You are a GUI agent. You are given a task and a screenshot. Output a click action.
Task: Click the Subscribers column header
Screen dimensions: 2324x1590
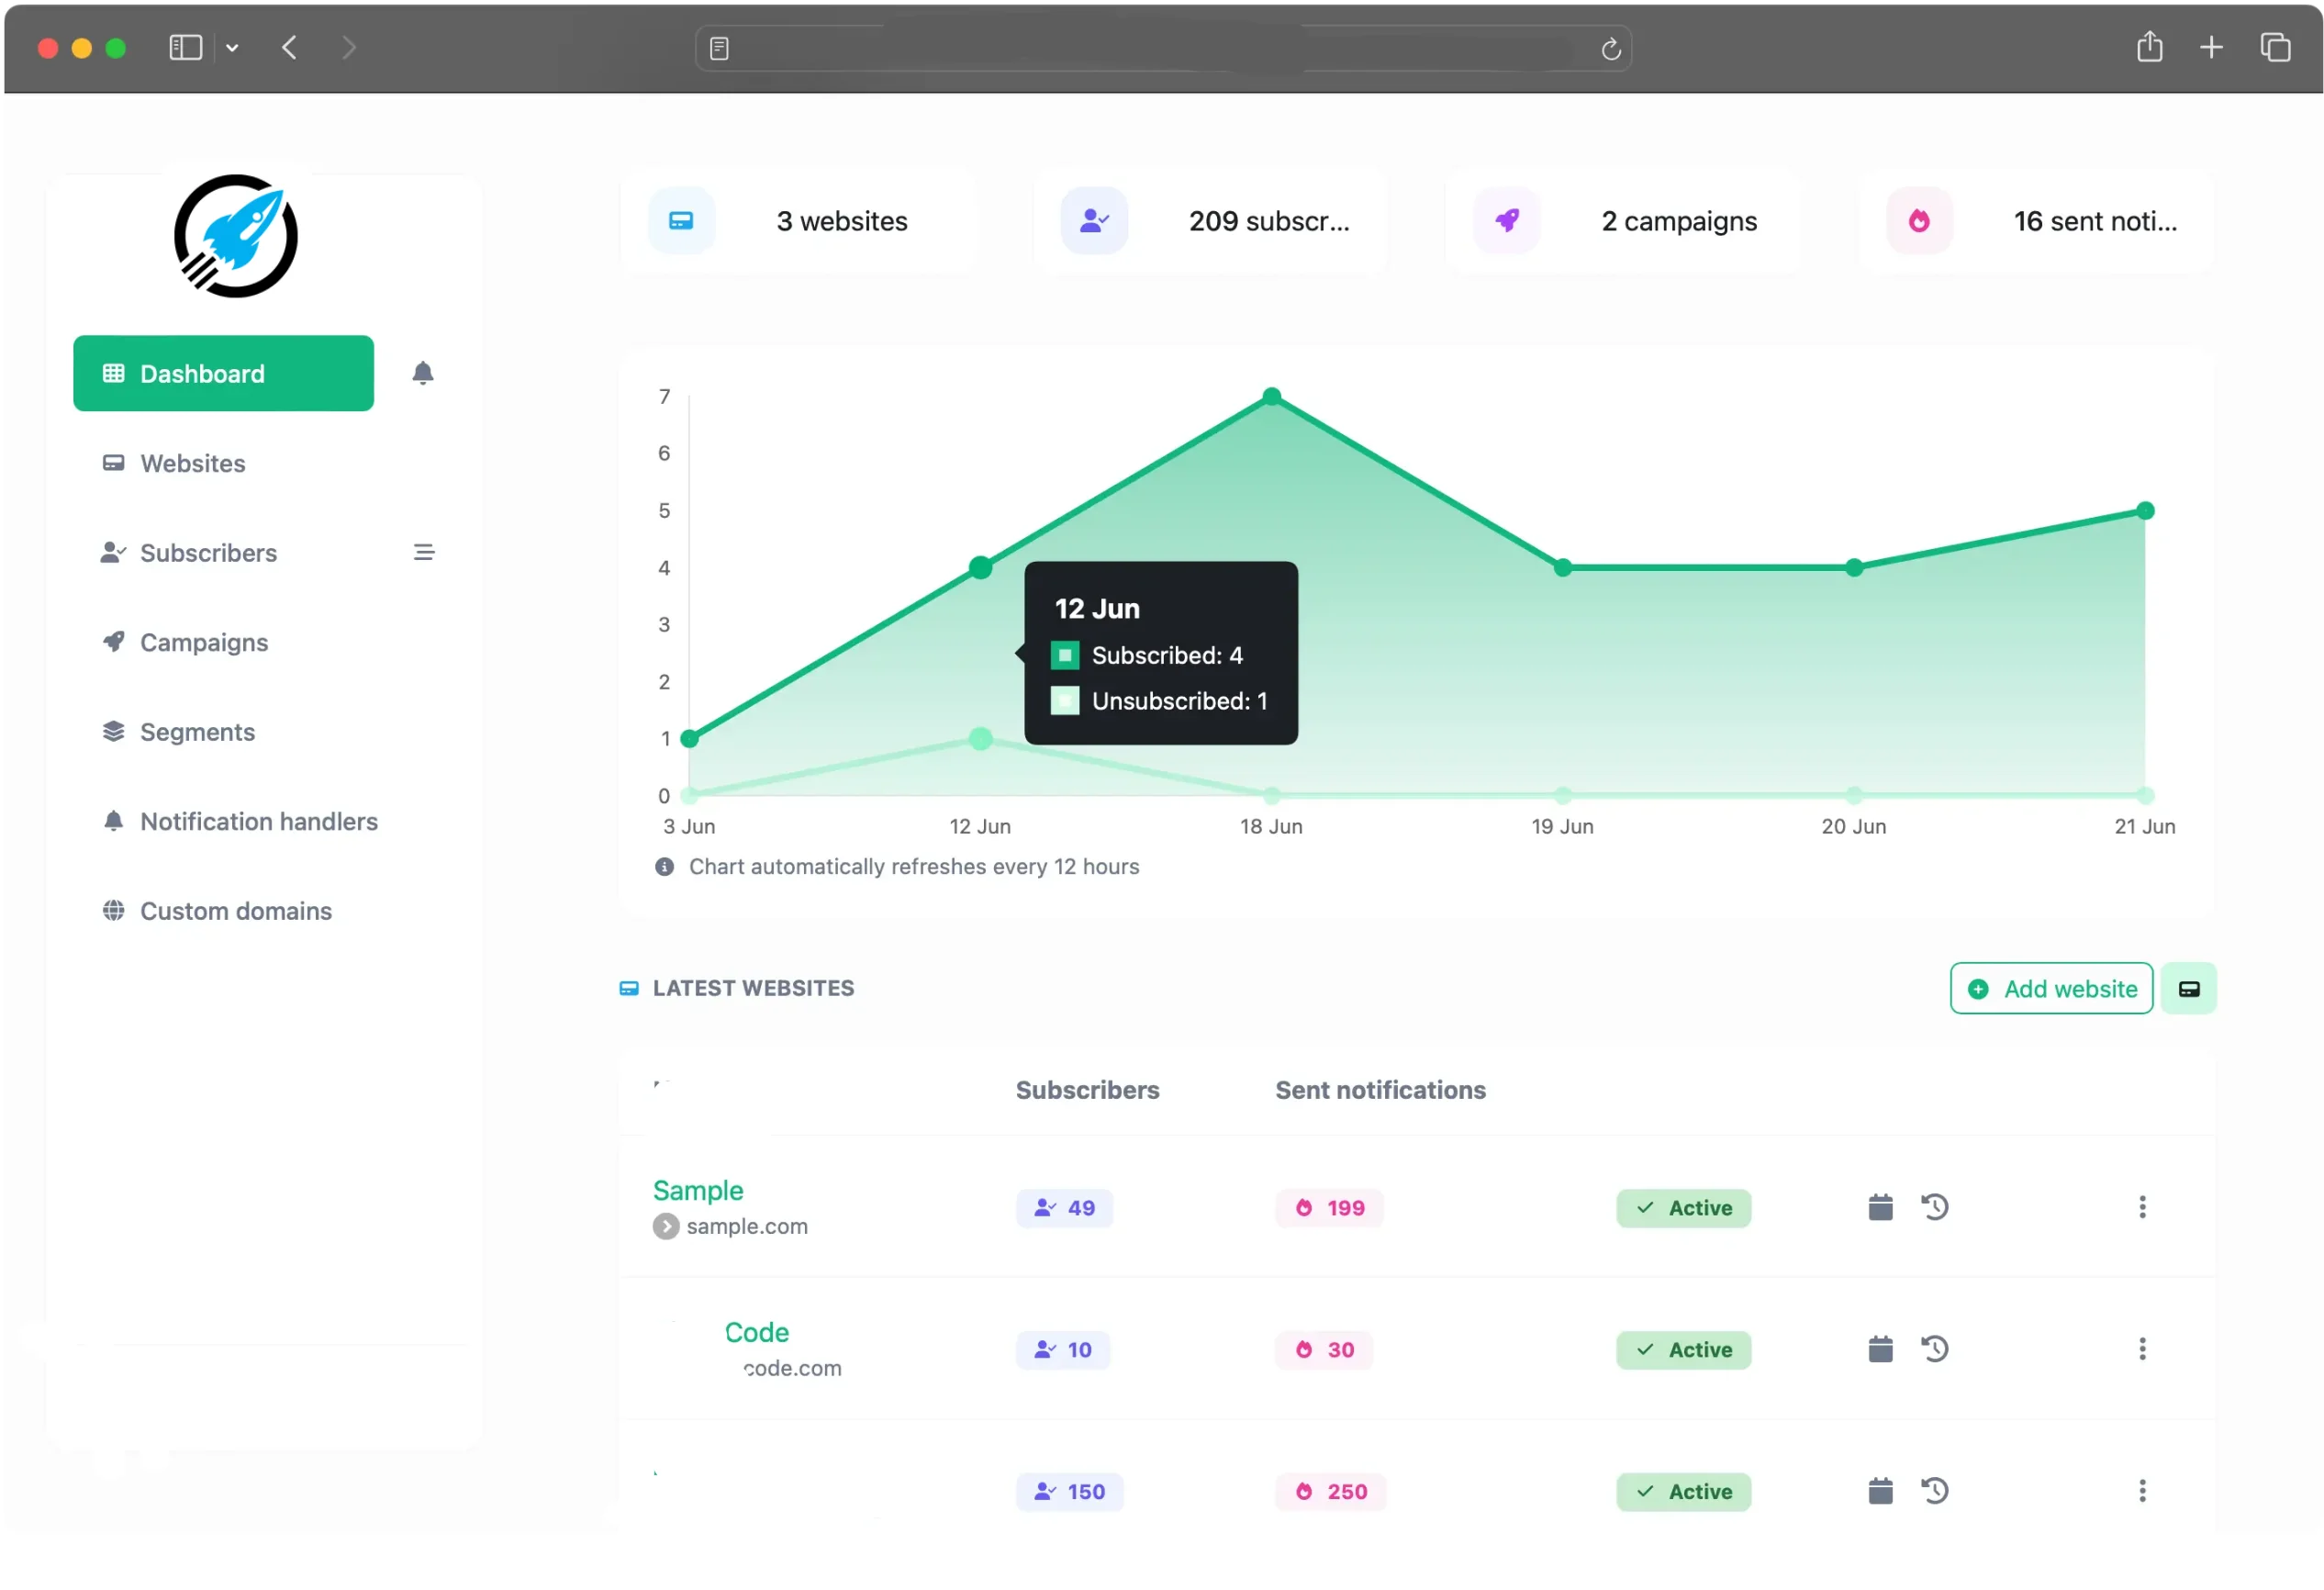click(1088, 1090)
